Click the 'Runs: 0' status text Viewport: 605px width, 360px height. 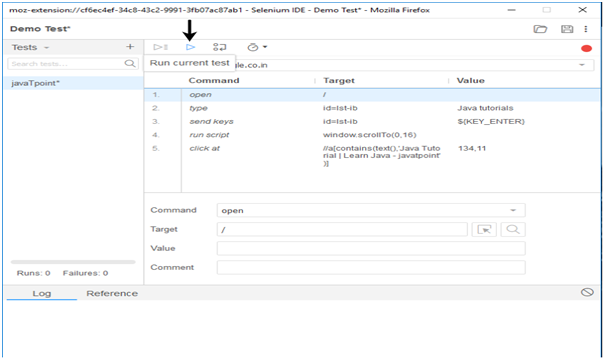[33, 273]
